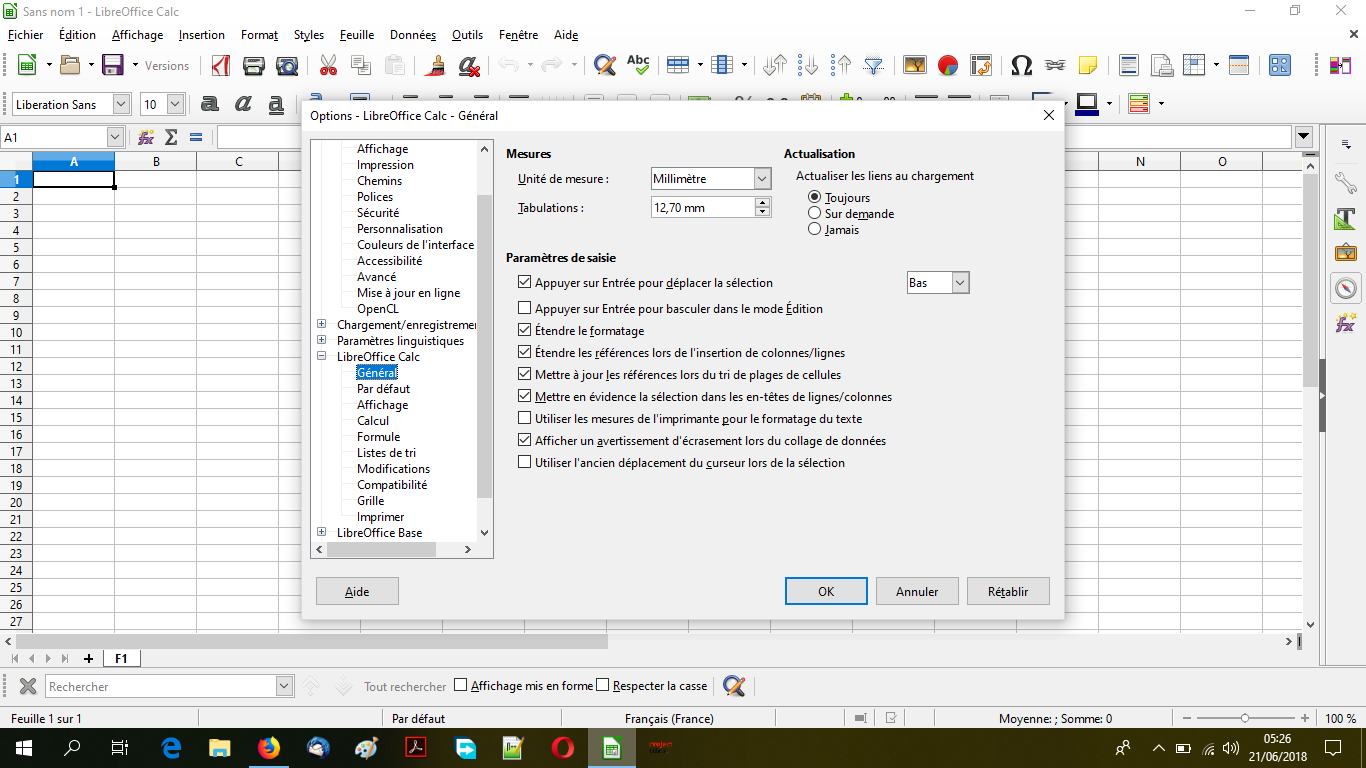Open the sidebar Navigator compass icon
This screenshot has height=768, width=1366.
(1346, 288)
